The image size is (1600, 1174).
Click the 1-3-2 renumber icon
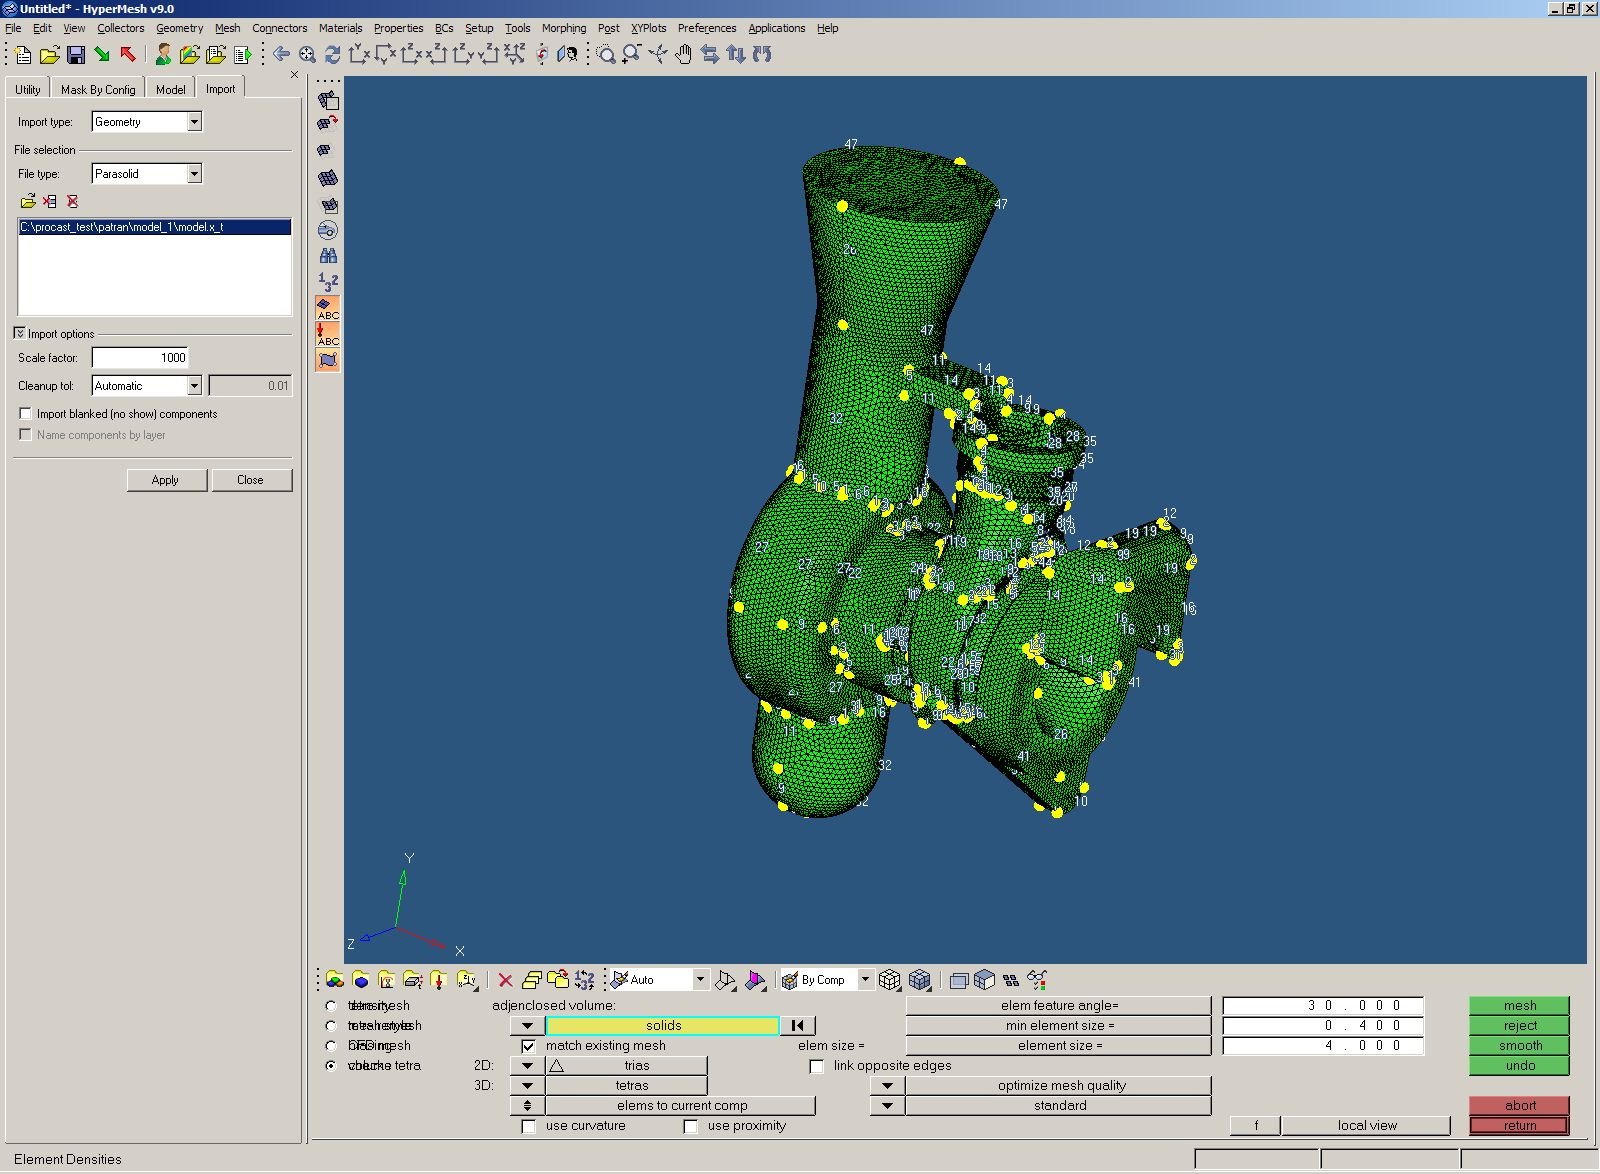(x=328, y=282)
